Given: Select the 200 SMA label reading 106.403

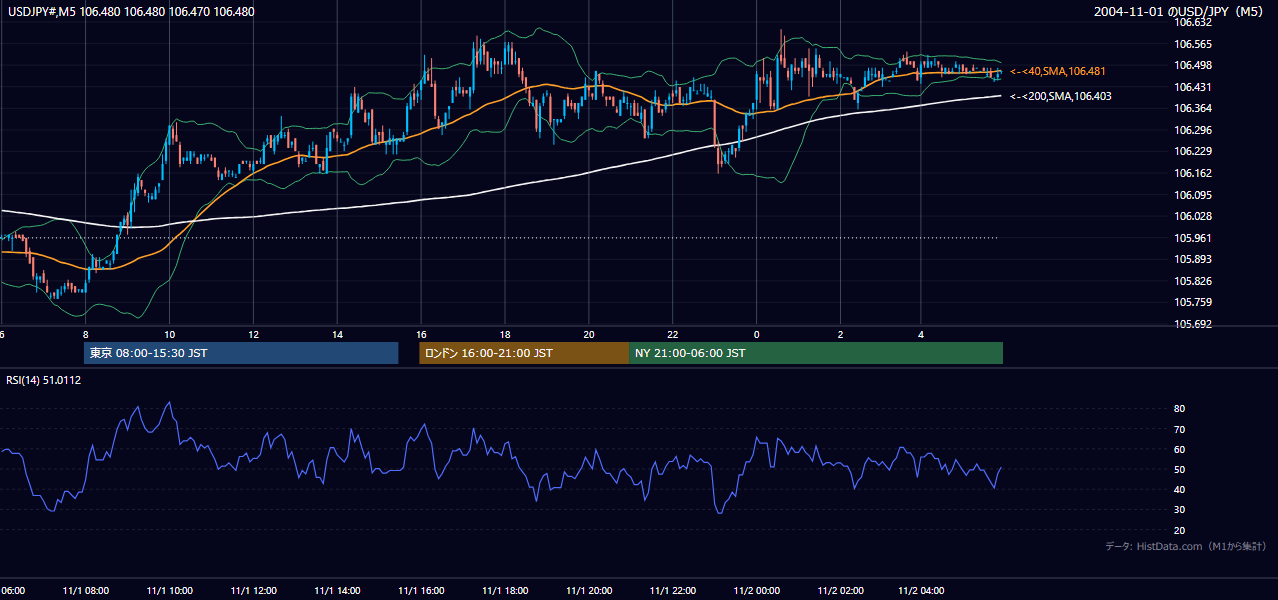Looking at the screenshot, I should [x=1061, y=97].
